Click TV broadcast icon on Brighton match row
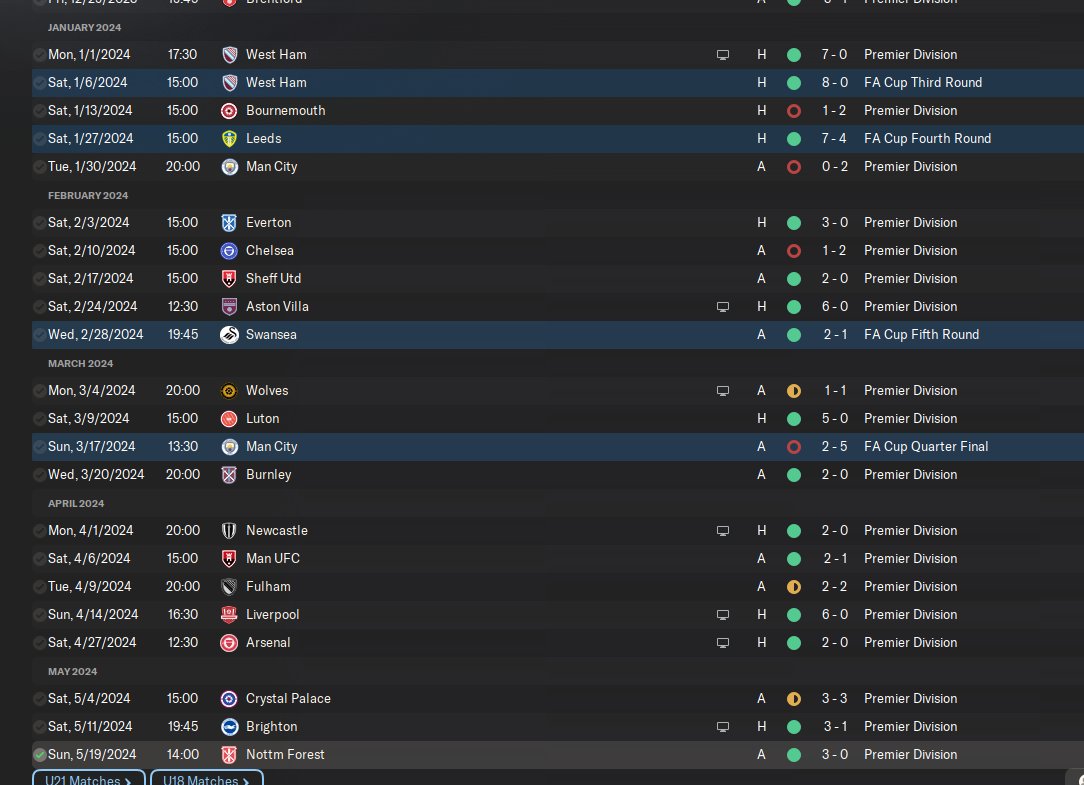This screenshot has height=785, width=1084. pyautogui.click(x=723, y=727)
